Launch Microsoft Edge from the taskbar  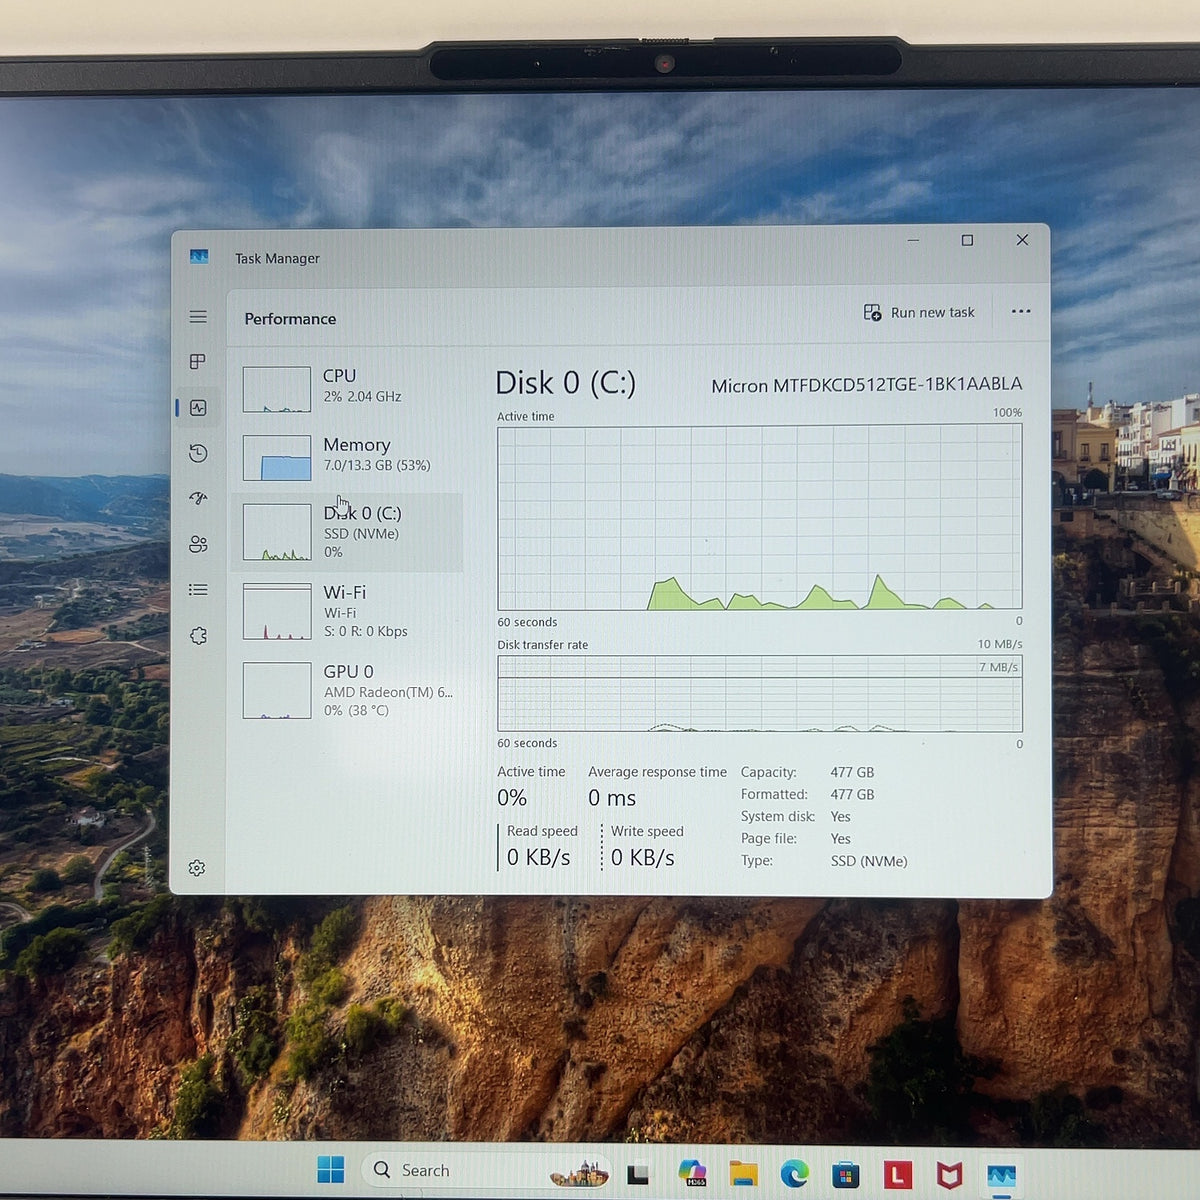794,1173
